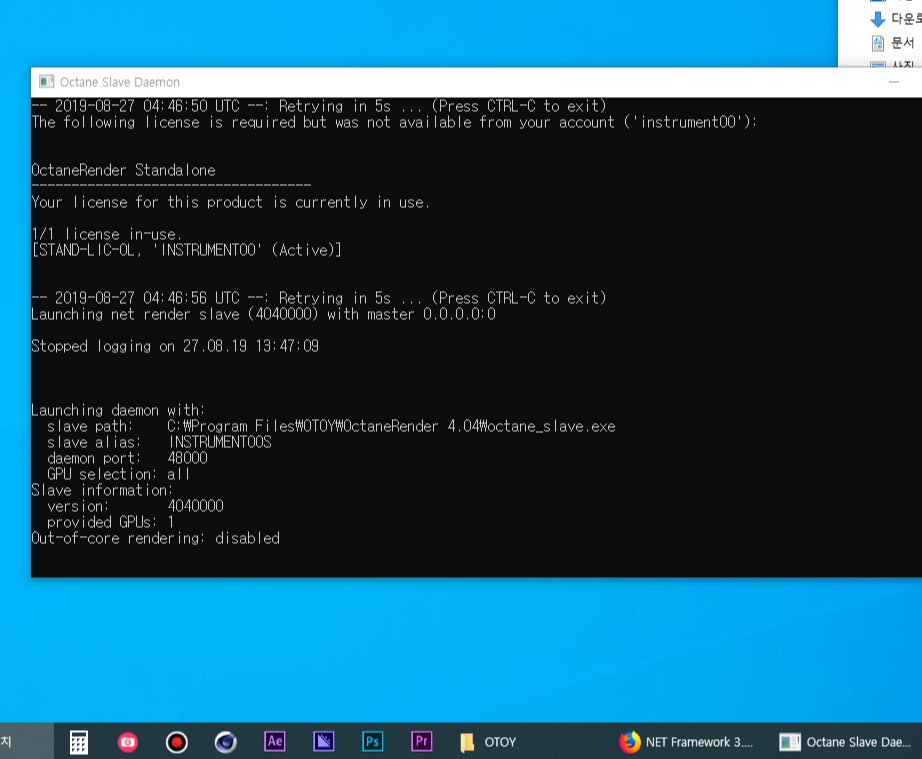Open the Calculator taskbar icon
This screenshot has height=759, width=922.
click(x=79, y=742)
